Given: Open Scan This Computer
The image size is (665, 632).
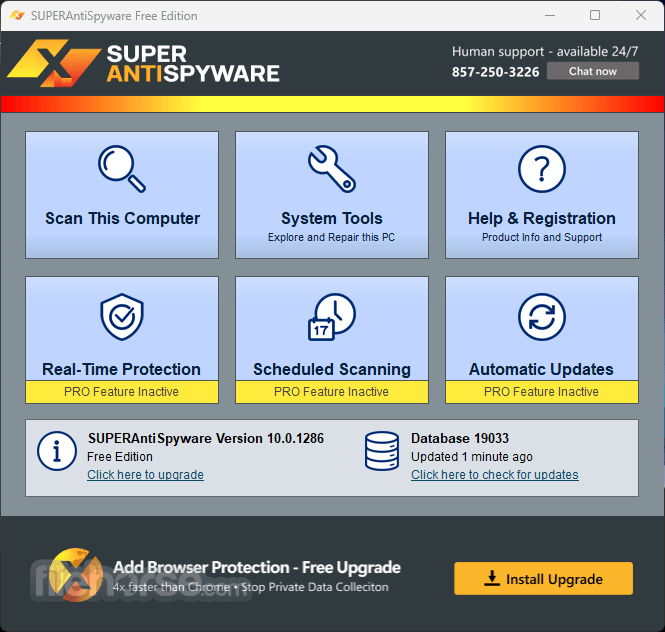Looking at the screenshot, I should tap(122, 195).
